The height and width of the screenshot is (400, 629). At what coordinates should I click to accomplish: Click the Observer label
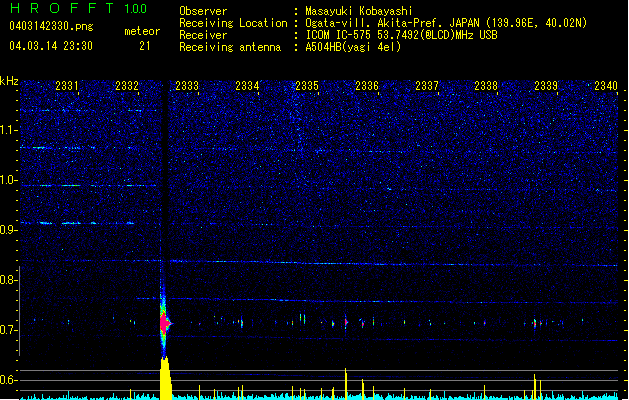coord(203,11)
